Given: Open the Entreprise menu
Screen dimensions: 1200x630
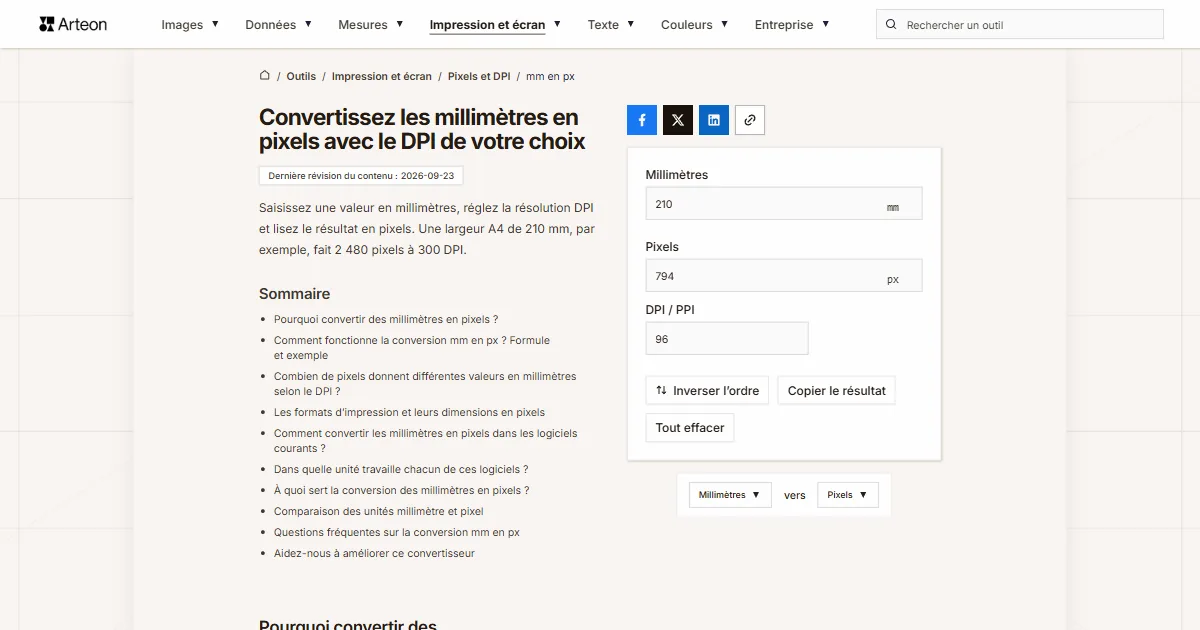Looking at the screenshot, I should coord(792,25).
